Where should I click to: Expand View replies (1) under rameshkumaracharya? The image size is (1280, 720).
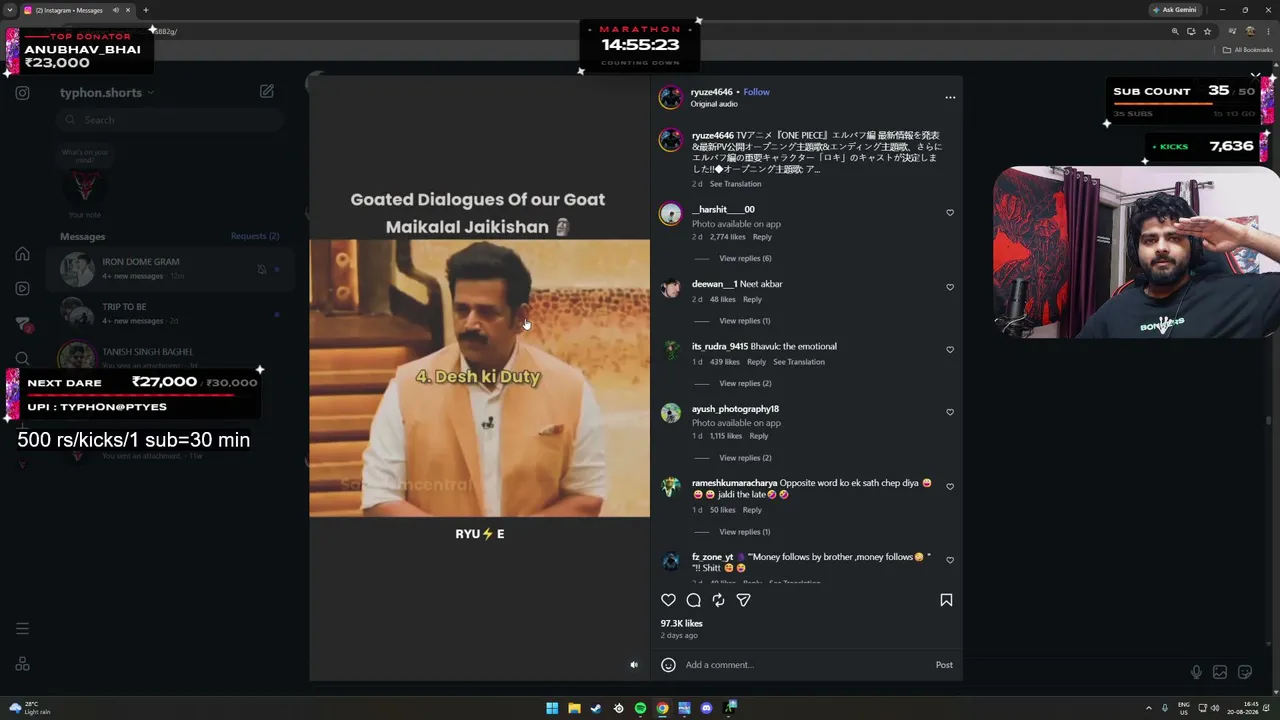(x=745, y=532)
